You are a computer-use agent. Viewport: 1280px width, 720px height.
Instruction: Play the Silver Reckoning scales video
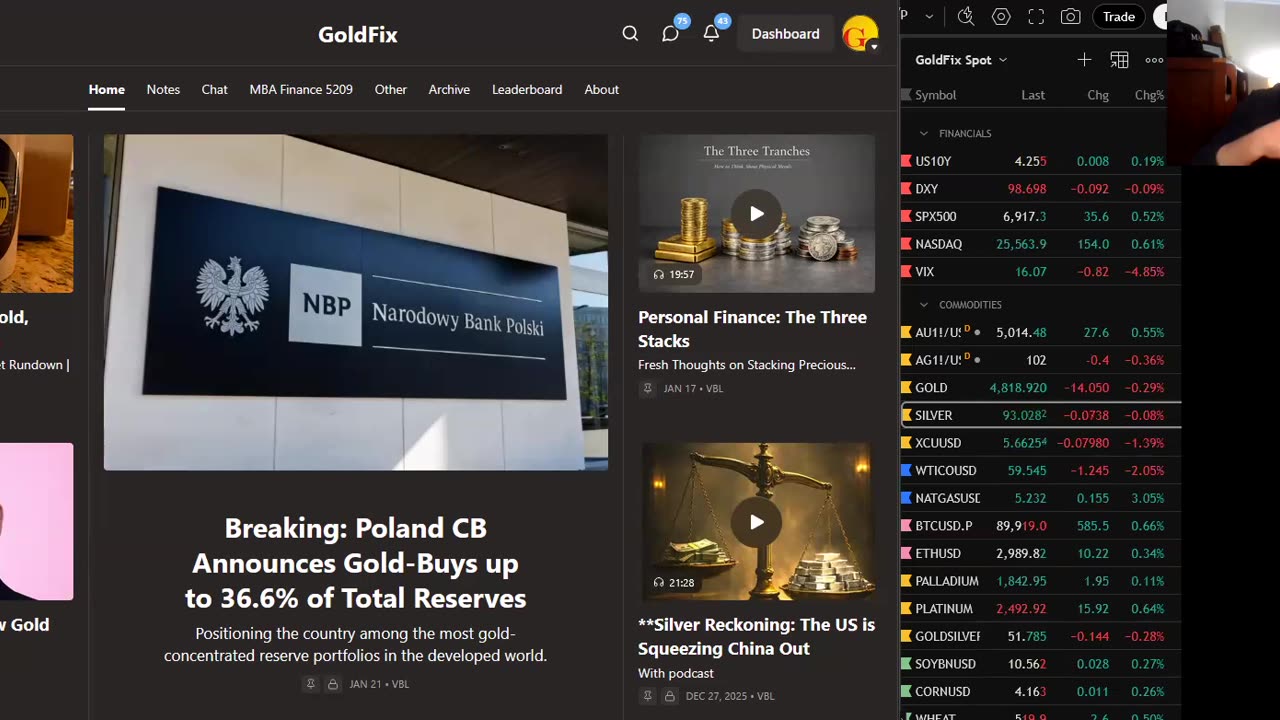pos(757,521)
